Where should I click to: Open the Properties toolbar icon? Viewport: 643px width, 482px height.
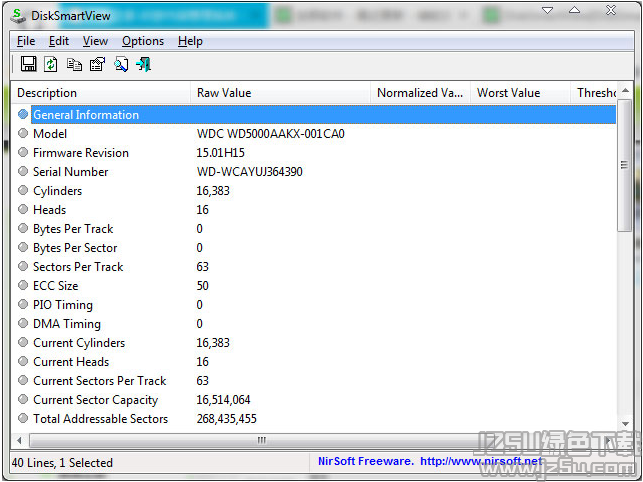click(x=98, y=64)
